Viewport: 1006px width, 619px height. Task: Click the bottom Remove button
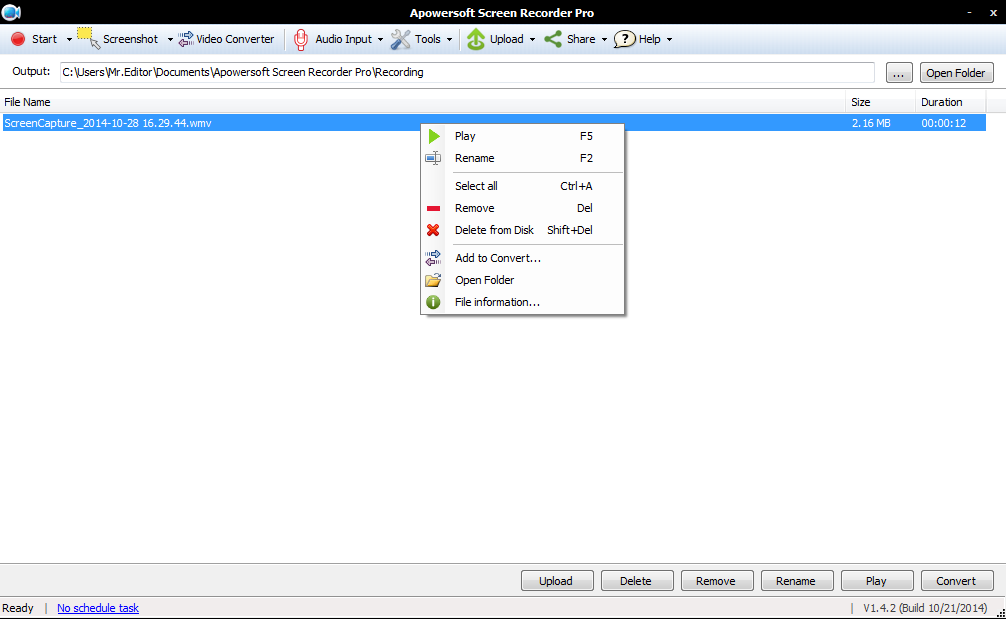pyautogui.click(x=717, y=581)
